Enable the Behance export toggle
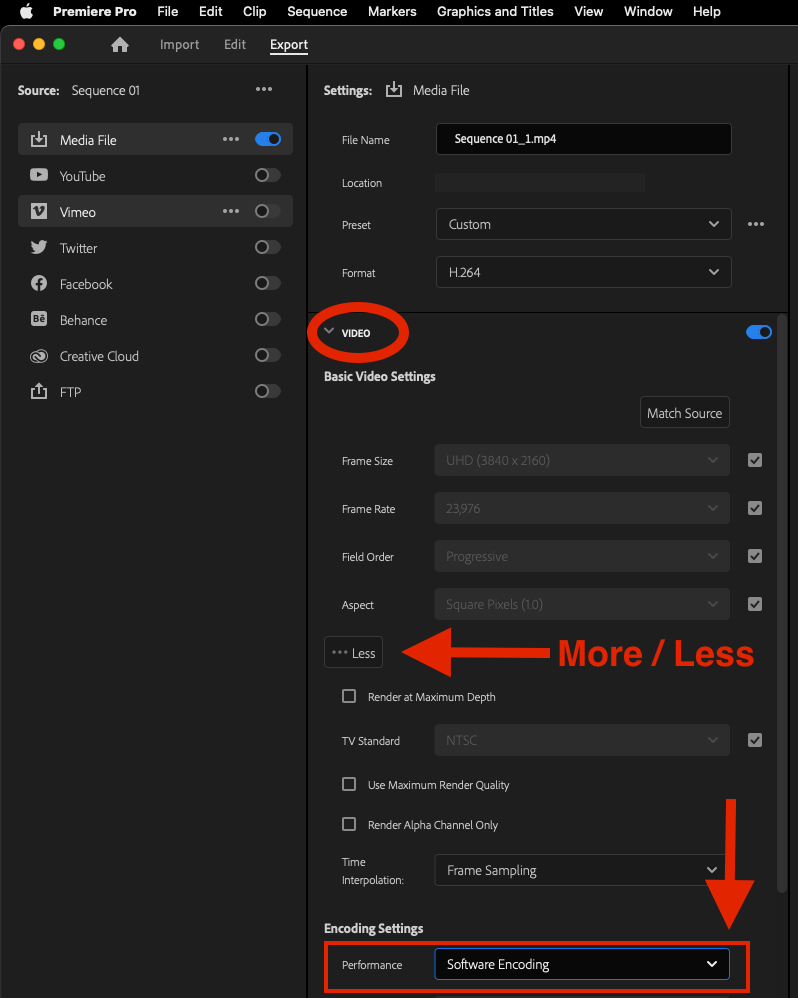The width and height of the screenshot is (798, 998). point(267,319)
